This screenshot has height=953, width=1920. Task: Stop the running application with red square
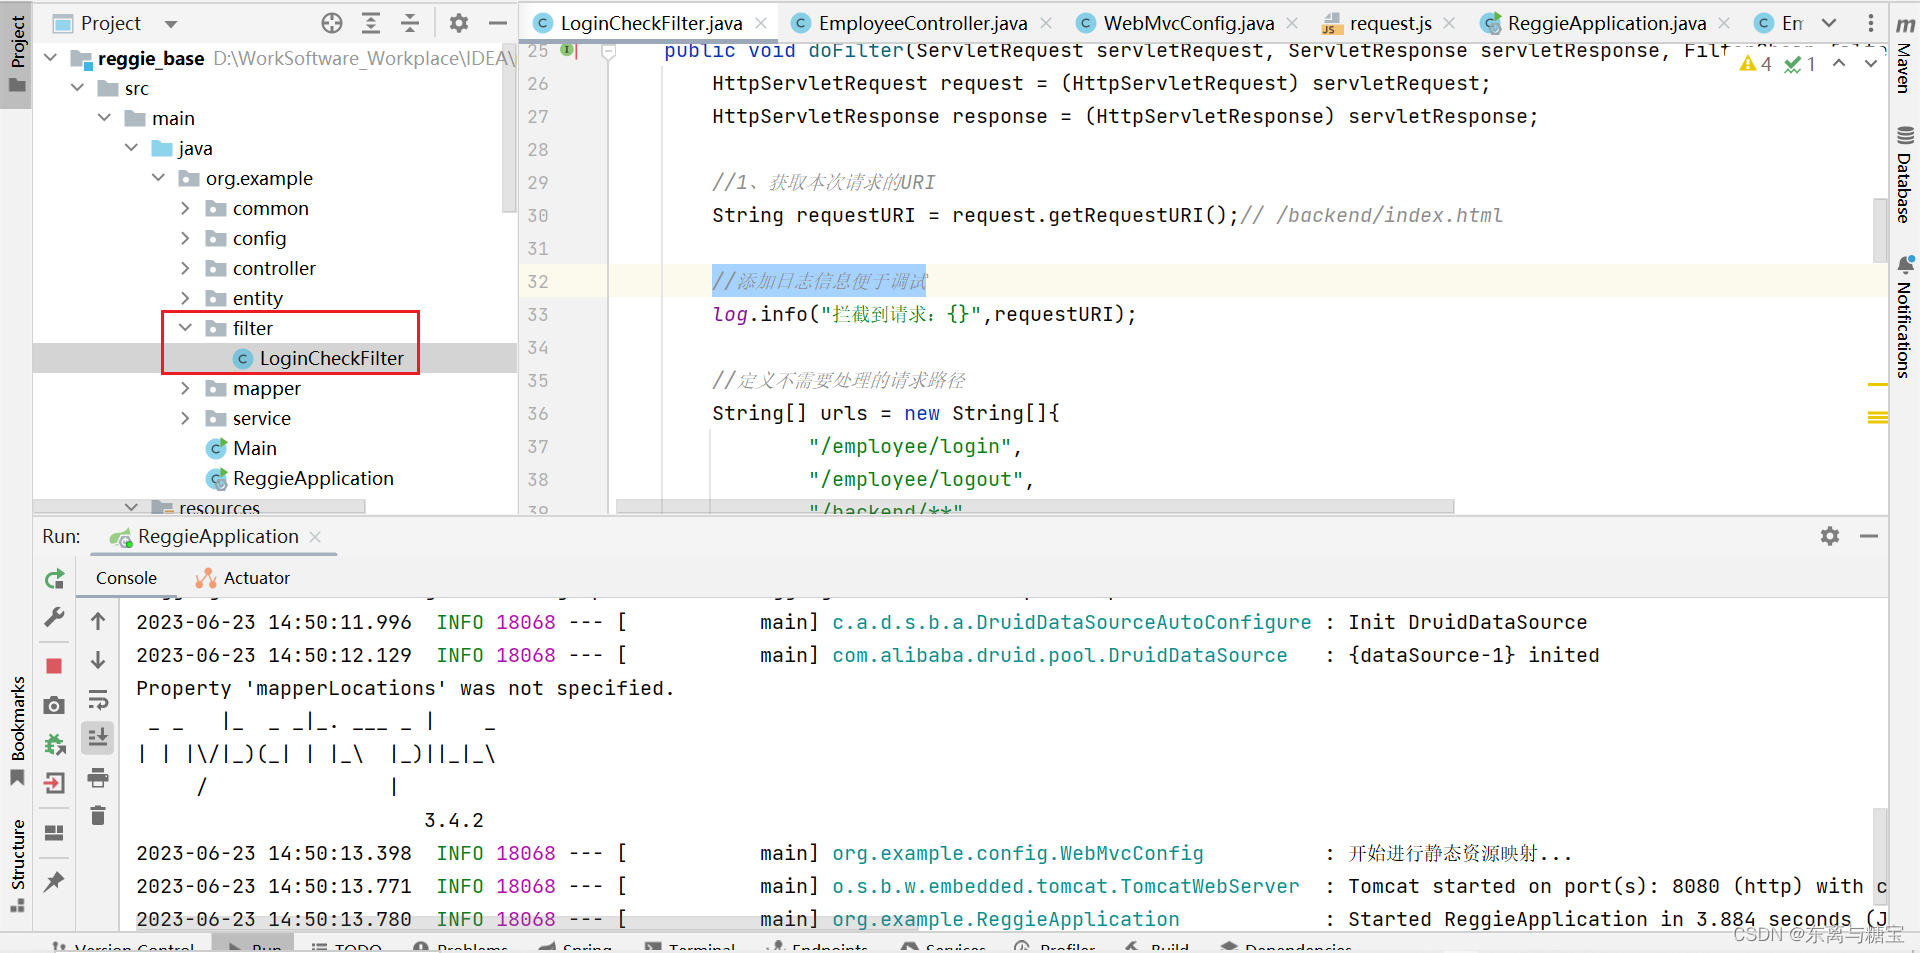[55, 666]
